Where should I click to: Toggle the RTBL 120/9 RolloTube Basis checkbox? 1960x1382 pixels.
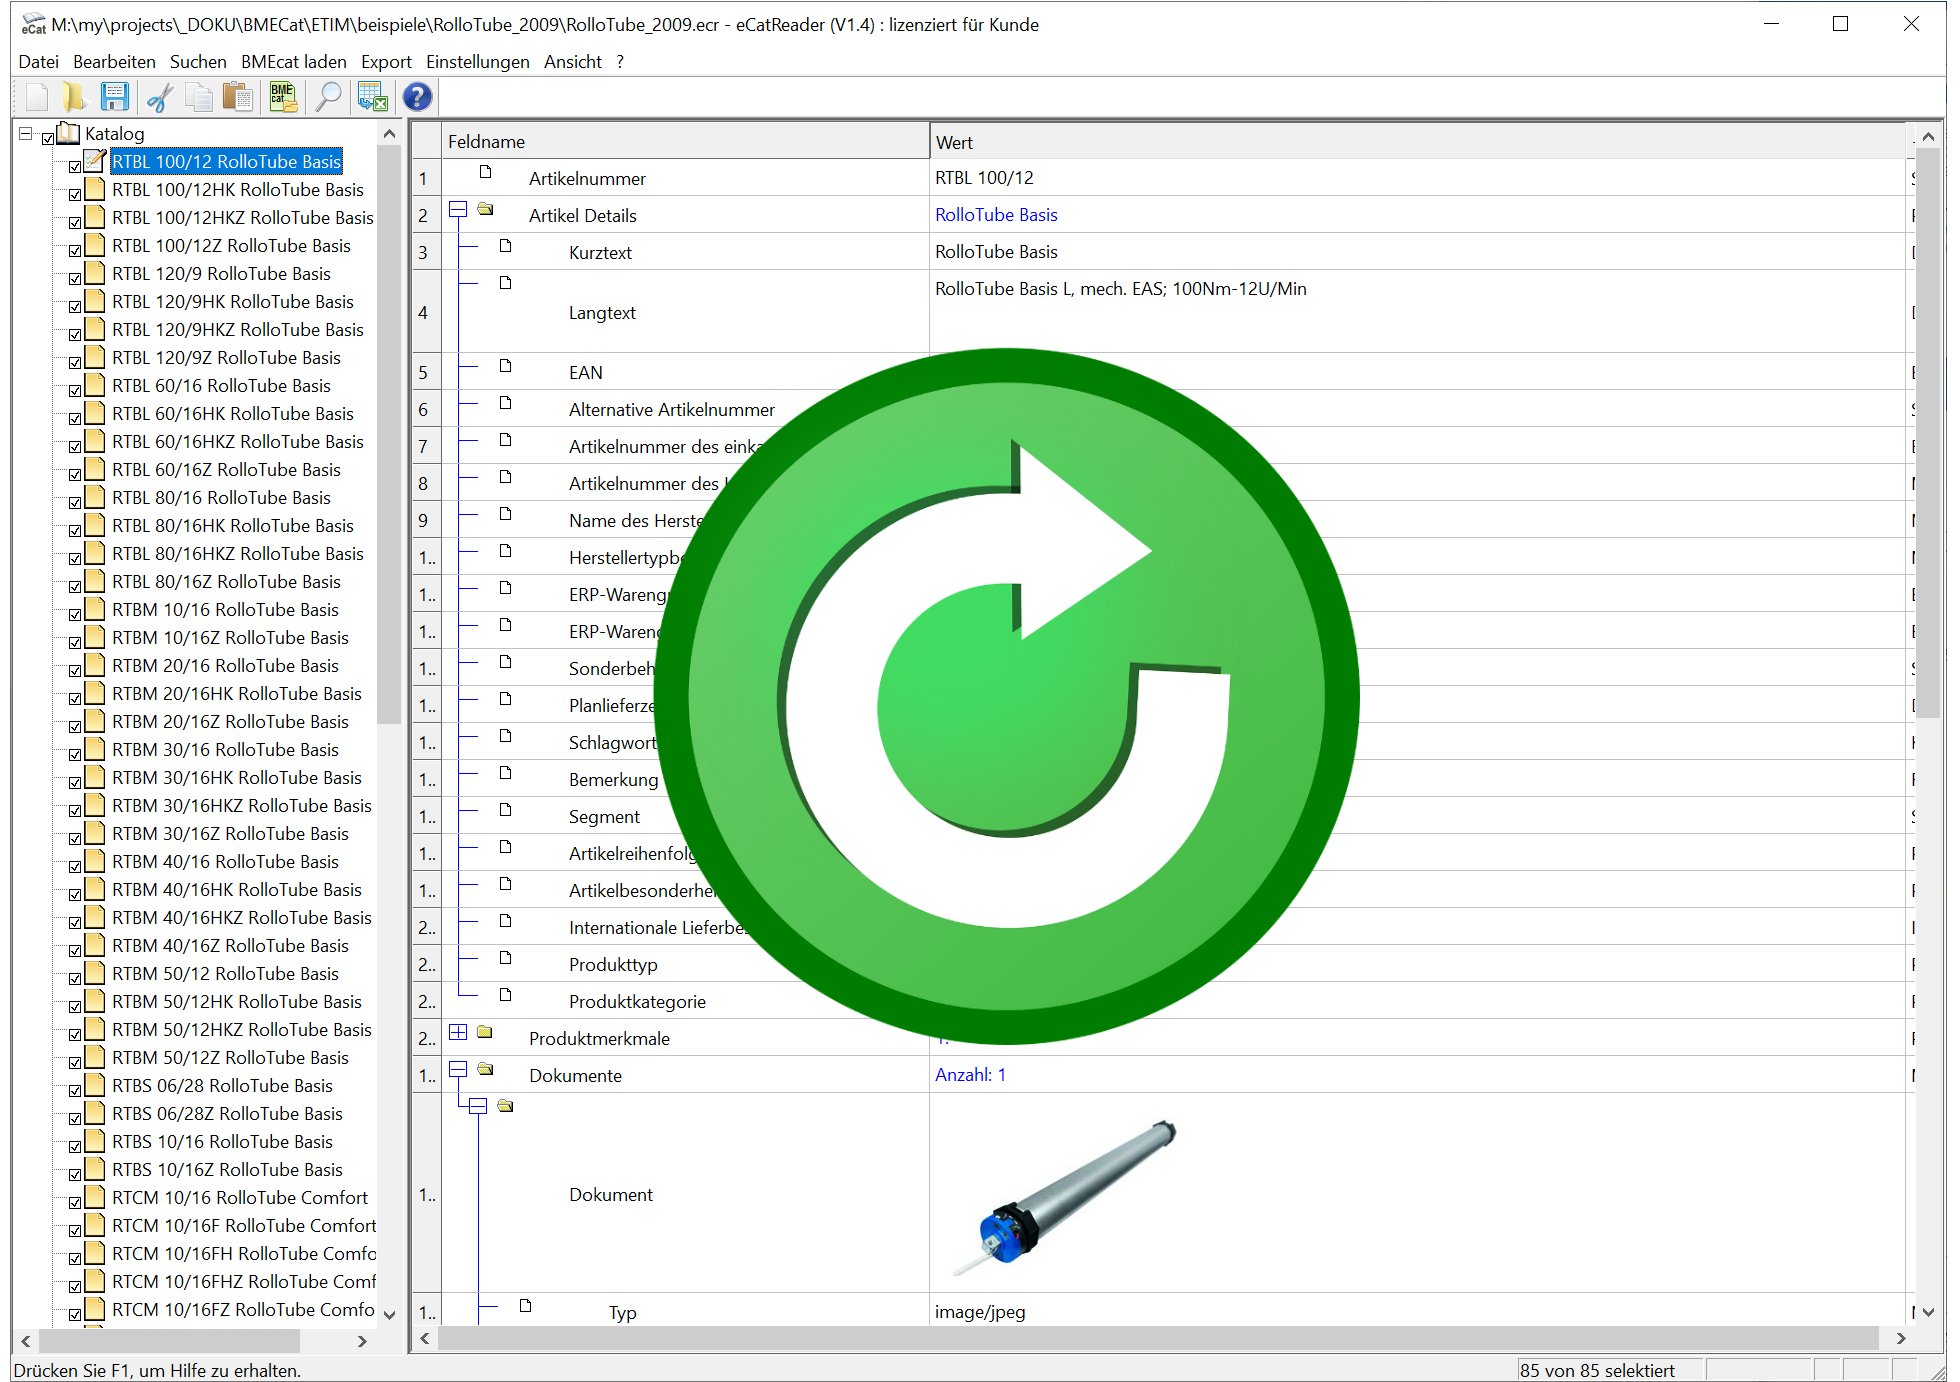(75, 278)
